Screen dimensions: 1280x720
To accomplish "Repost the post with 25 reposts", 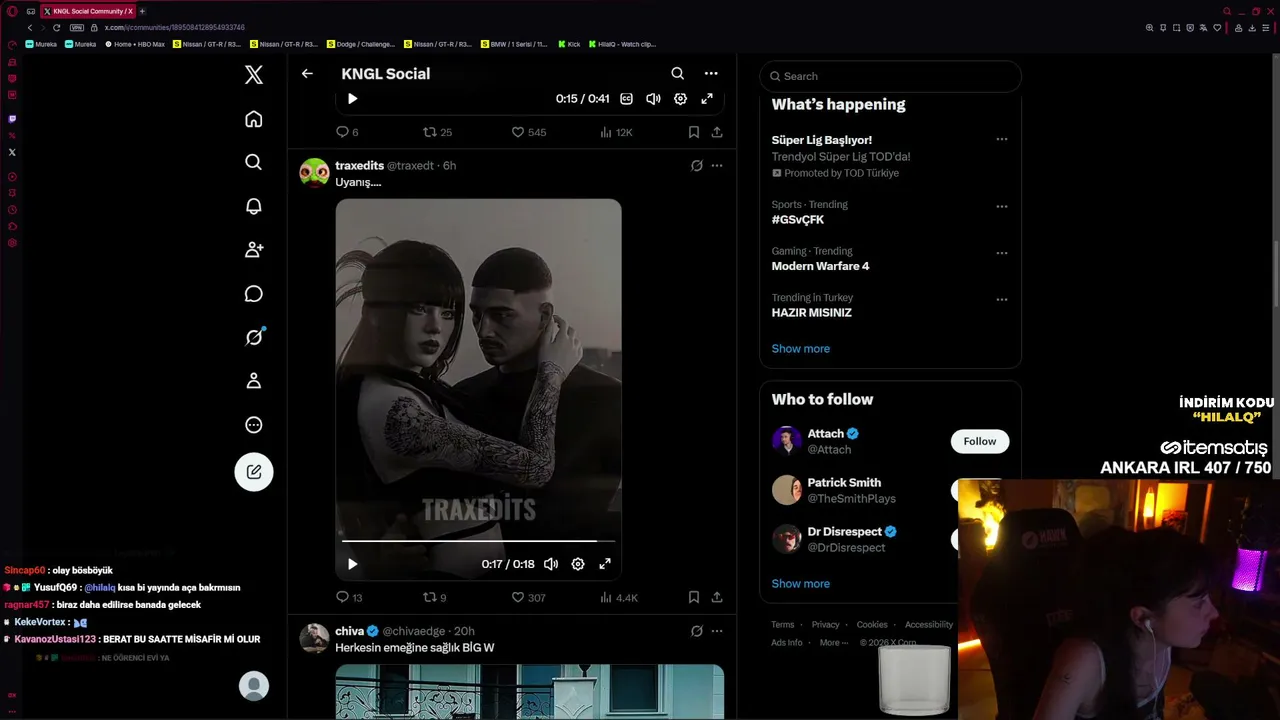I will (437, 132).
